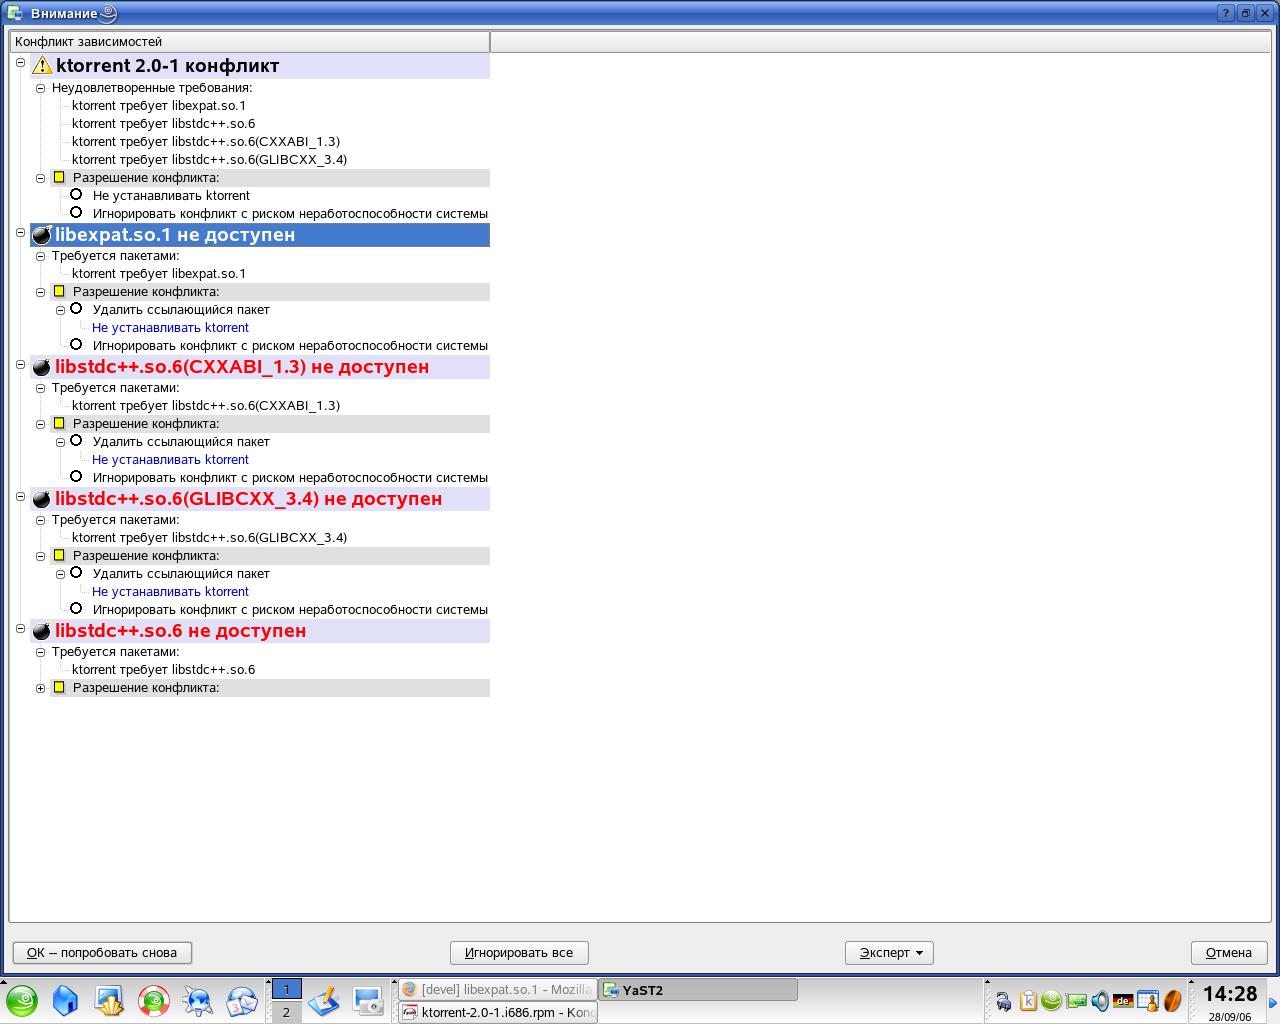The height and width of the screenshot is (1024, 1280).
Task: Click the green SUSE updater tray icon
Action: point(1051,1000)
